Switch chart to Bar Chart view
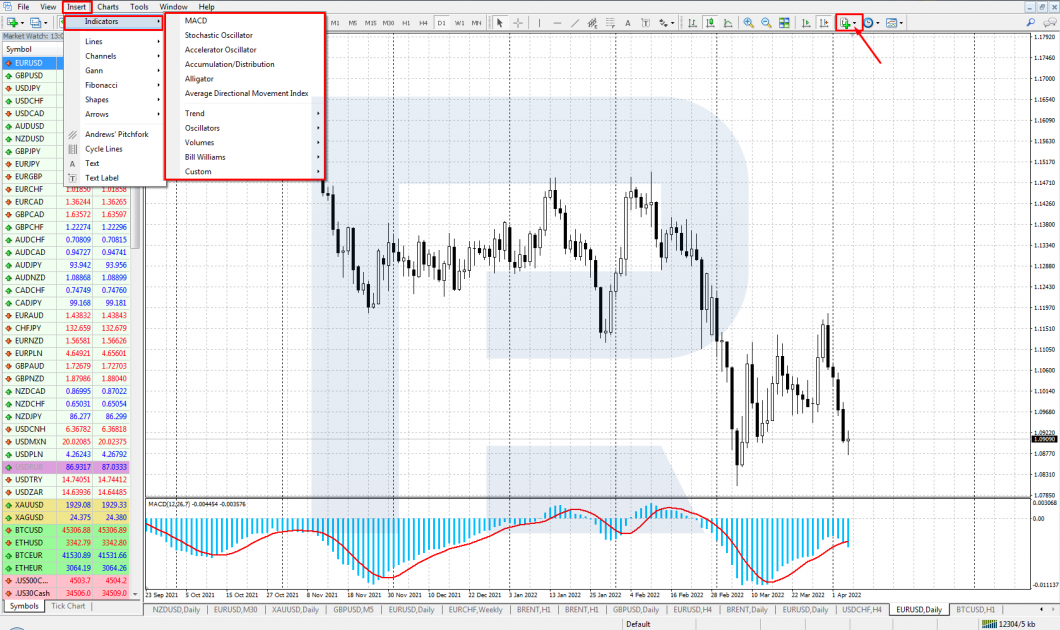1060x630 pixels. pyautogui.click(x=692, y=23)
